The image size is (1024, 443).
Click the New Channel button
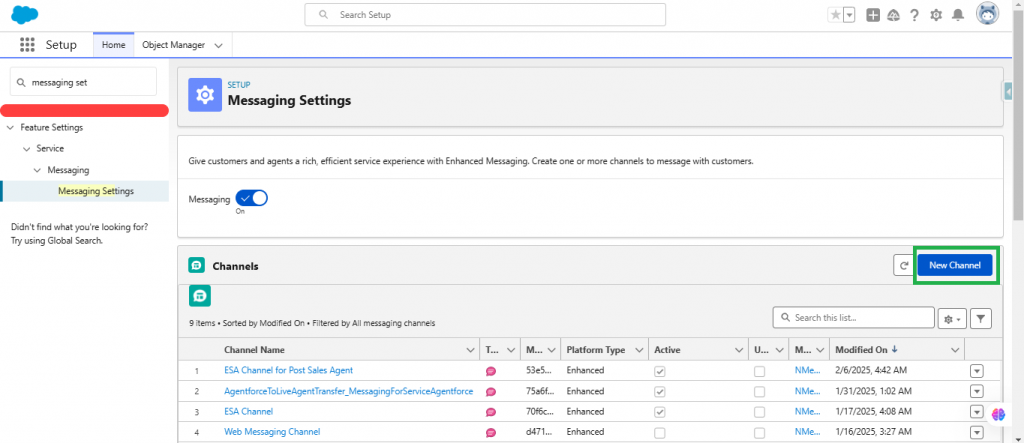coord(955,265)
